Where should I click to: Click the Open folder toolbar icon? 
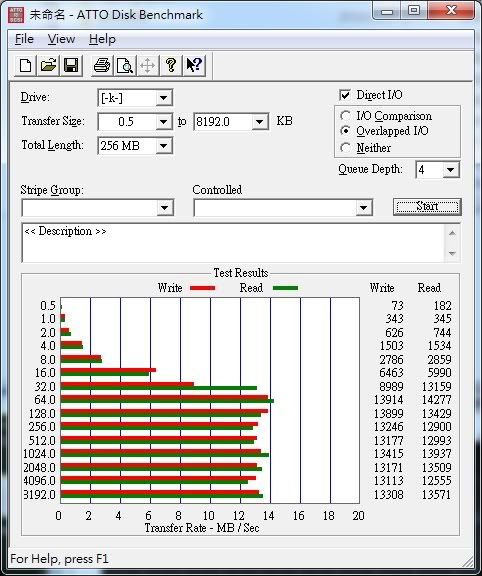point(48,66)
